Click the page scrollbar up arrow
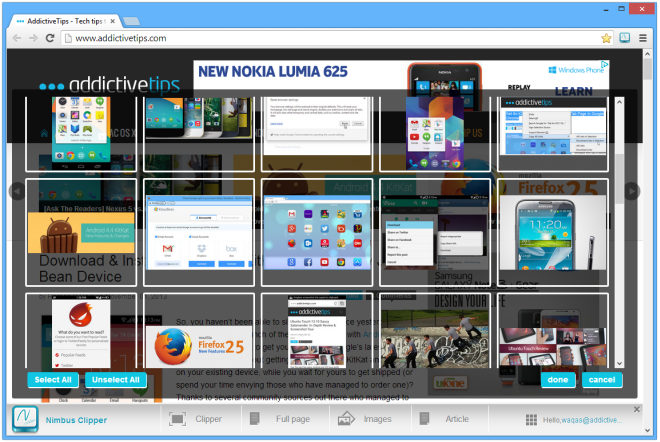The image size is (660, 442). click(647, 54)
